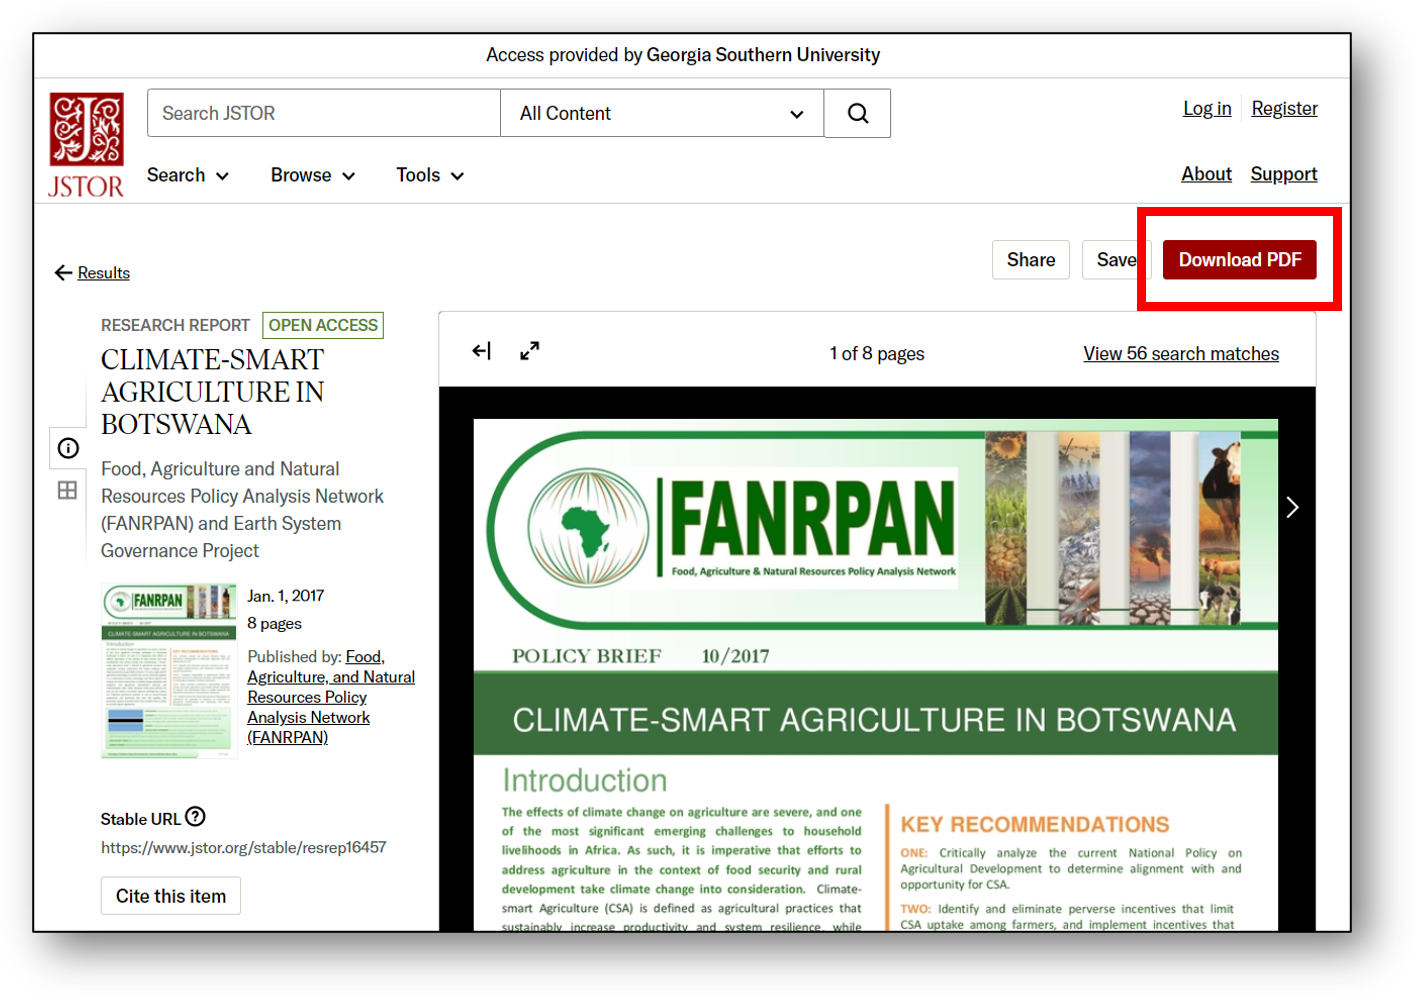The width and height of the screenshot is (1416, 997).
Task: Click the FANRPAN logo in the document page
Action: pos(742,527)
